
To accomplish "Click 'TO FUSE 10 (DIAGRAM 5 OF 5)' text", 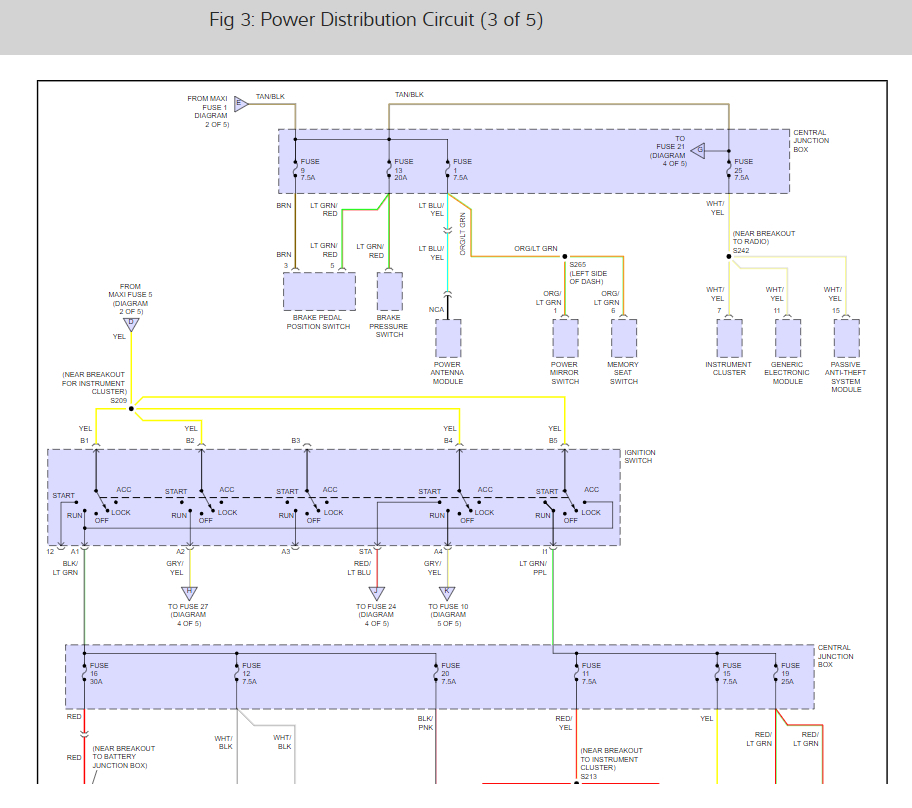I will tap(448, 615).
